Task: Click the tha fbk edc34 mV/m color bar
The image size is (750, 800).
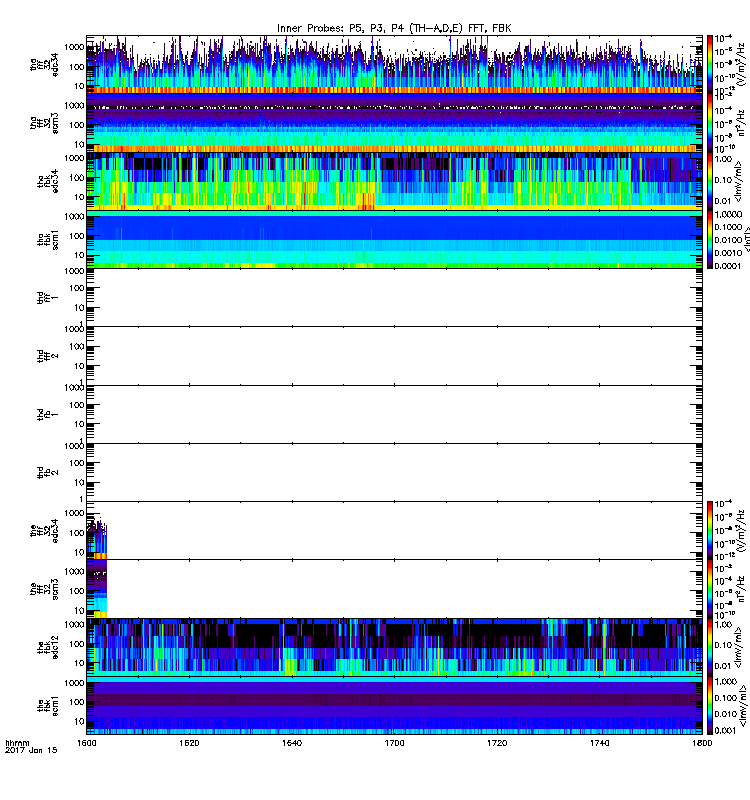Action: tap(709, 181)
